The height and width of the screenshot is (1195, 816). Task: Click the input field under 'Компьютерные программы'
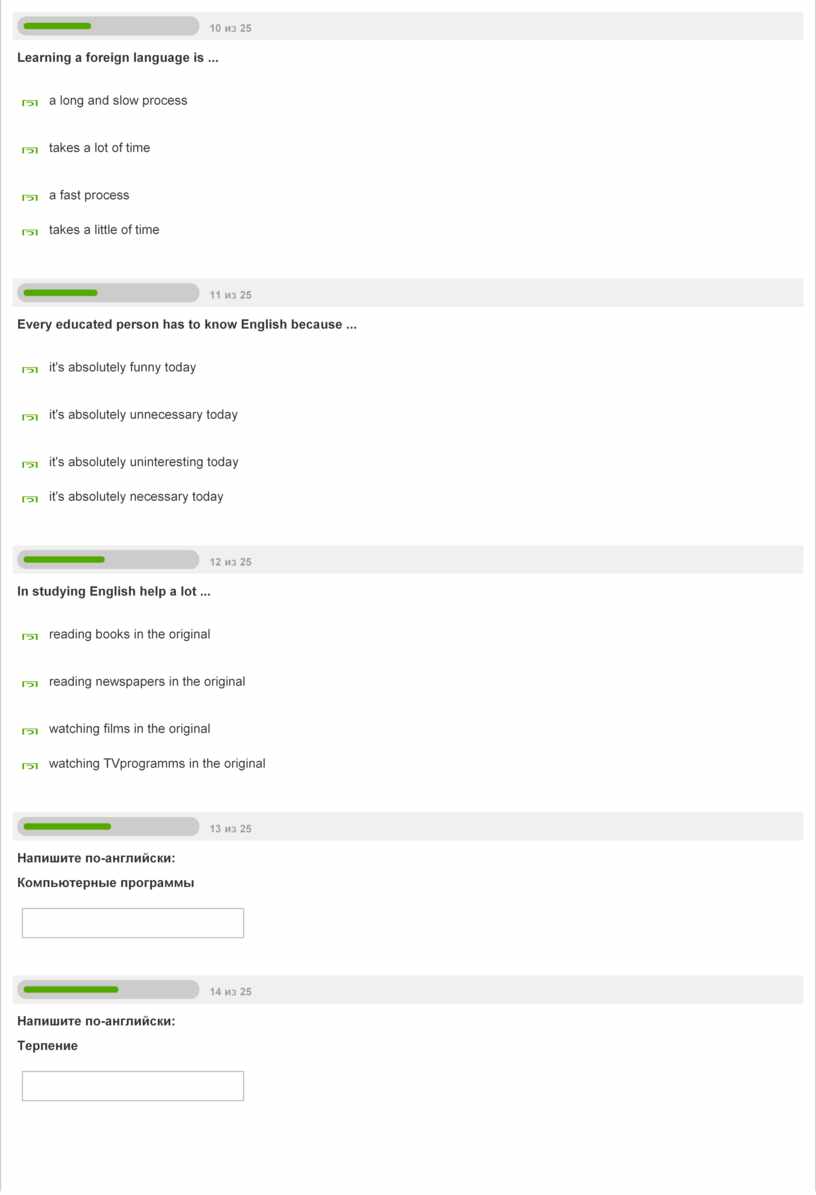pyautogui.click(x=133, y=923)
